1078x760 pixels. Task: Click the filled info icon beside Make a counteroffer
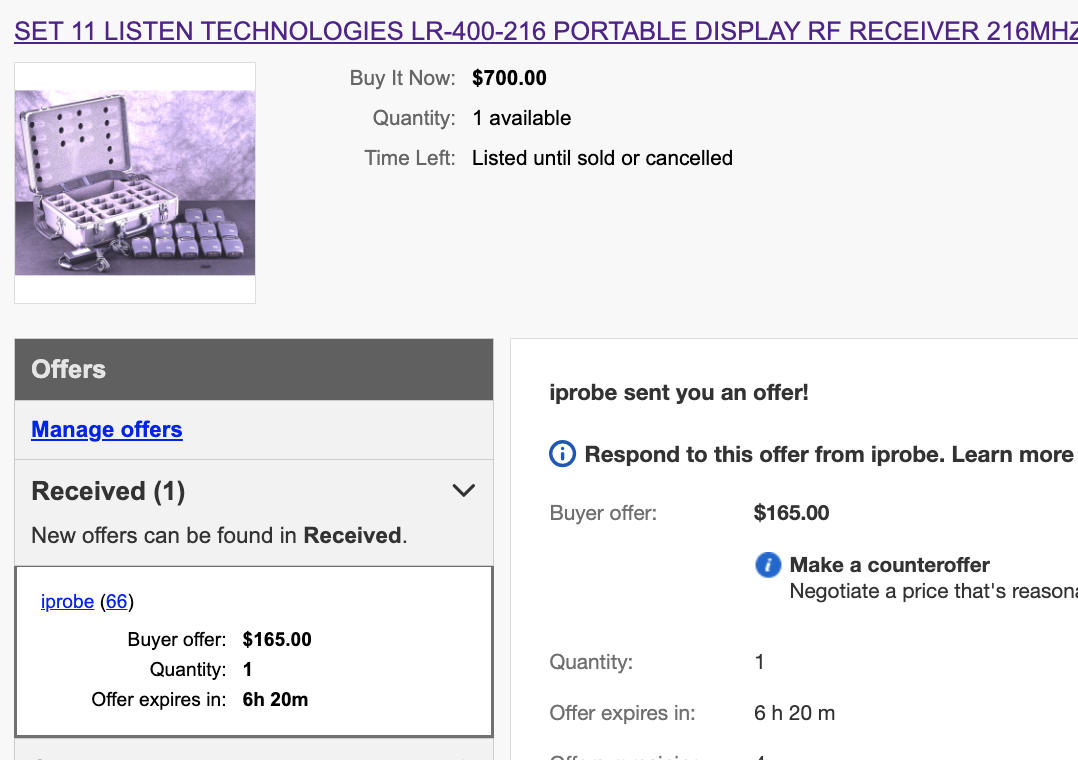click(767, 565)
